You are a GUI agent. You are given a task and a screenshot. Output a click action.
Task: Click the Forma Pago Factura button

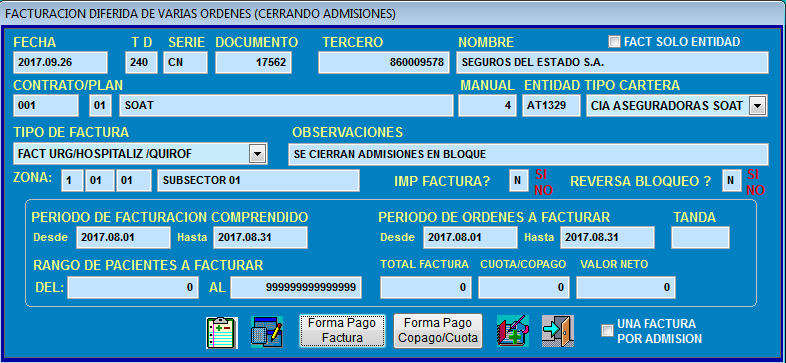(x=342, y=330)
